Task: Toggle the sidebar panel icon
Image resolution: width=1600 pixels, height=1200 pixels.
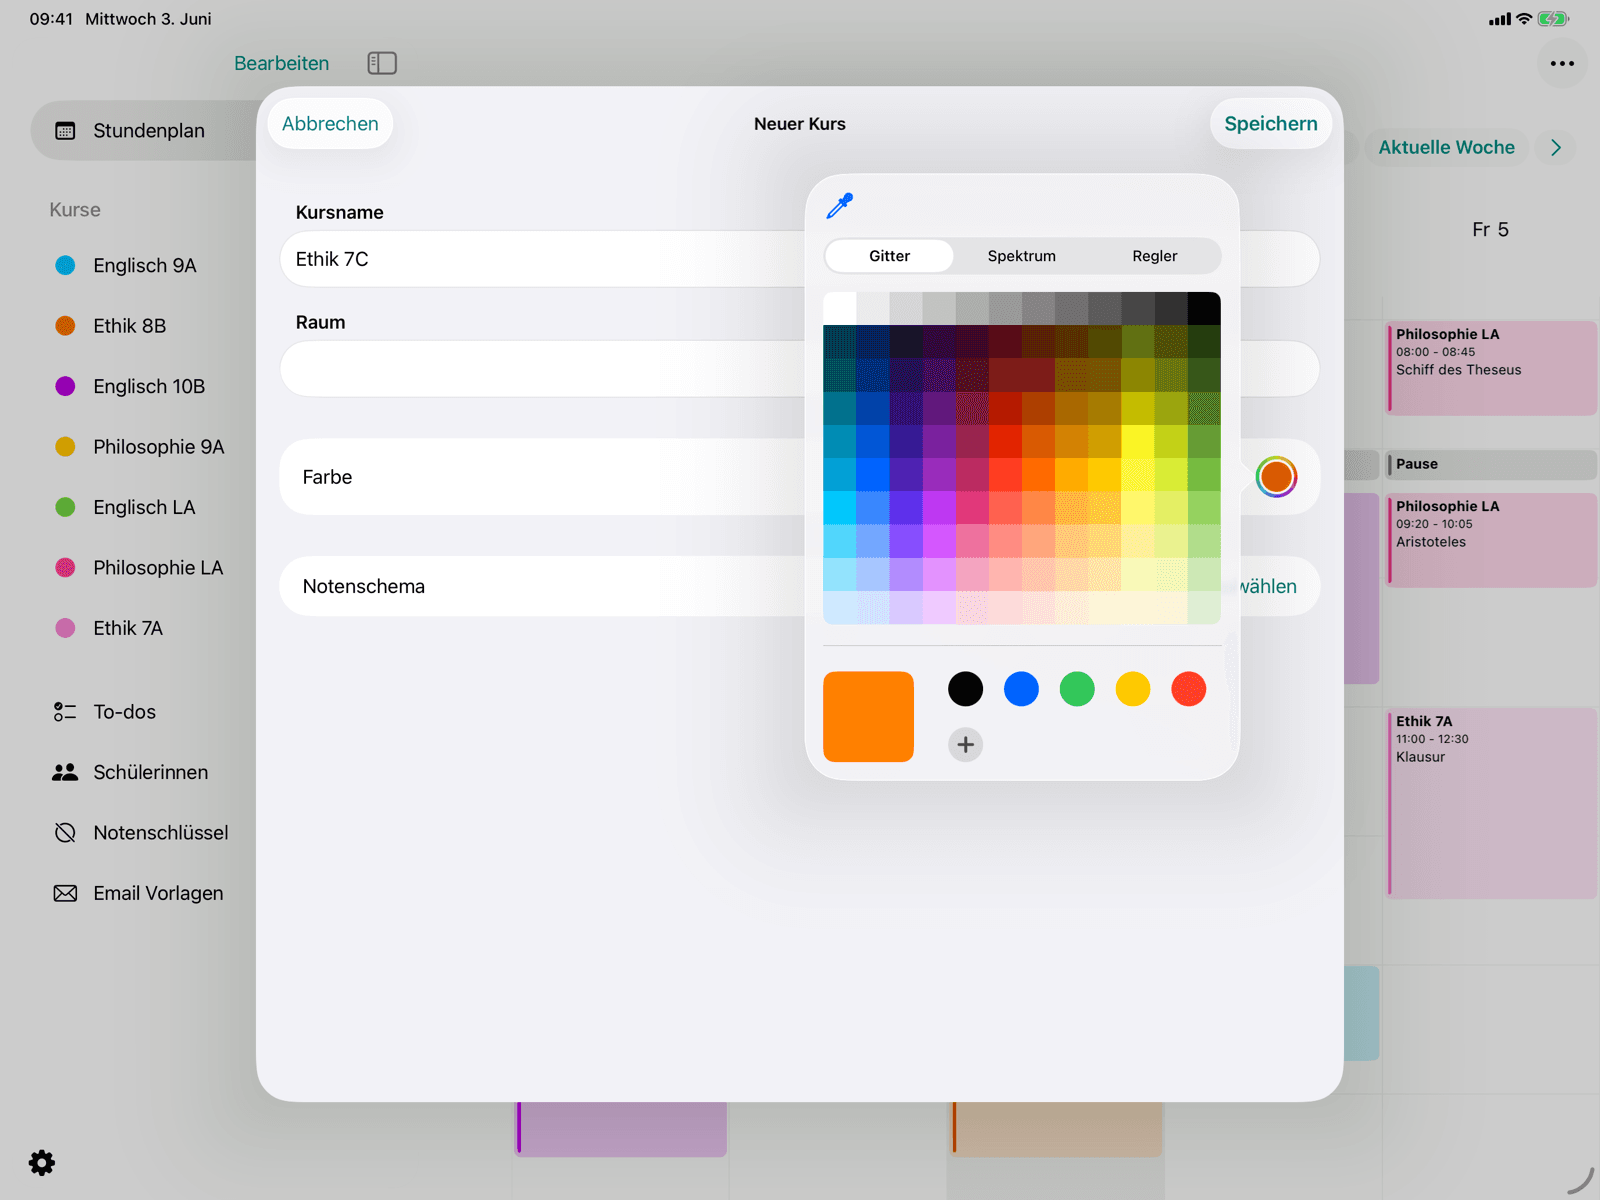Action: pyautogui.click(x=382, y=63)
